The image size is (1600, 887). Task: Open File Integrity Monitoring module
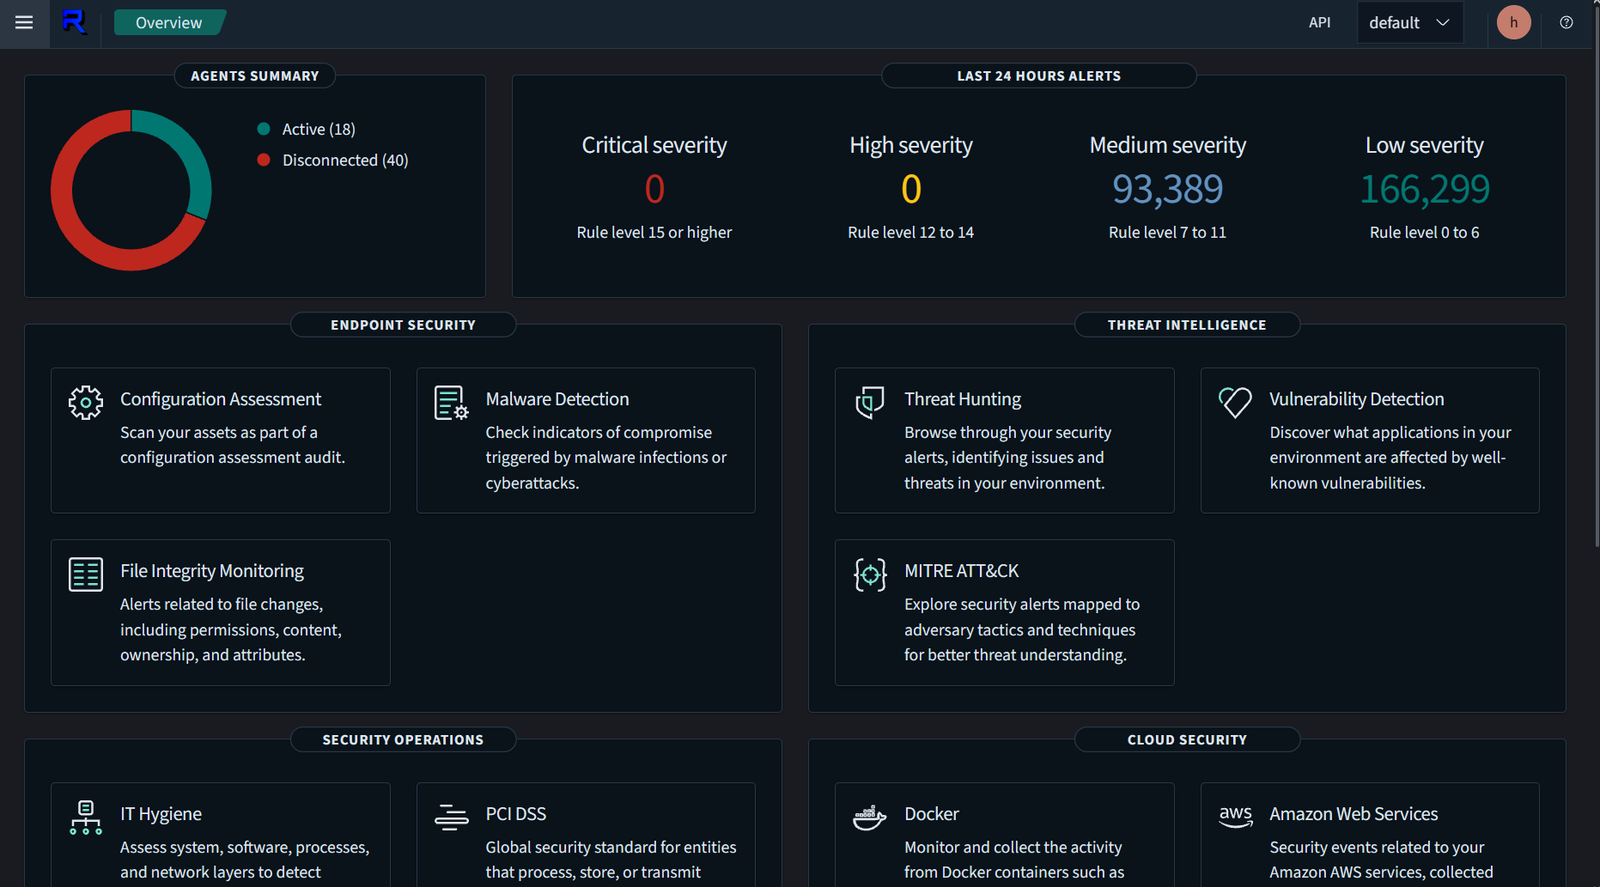click(x=220, y=612)
